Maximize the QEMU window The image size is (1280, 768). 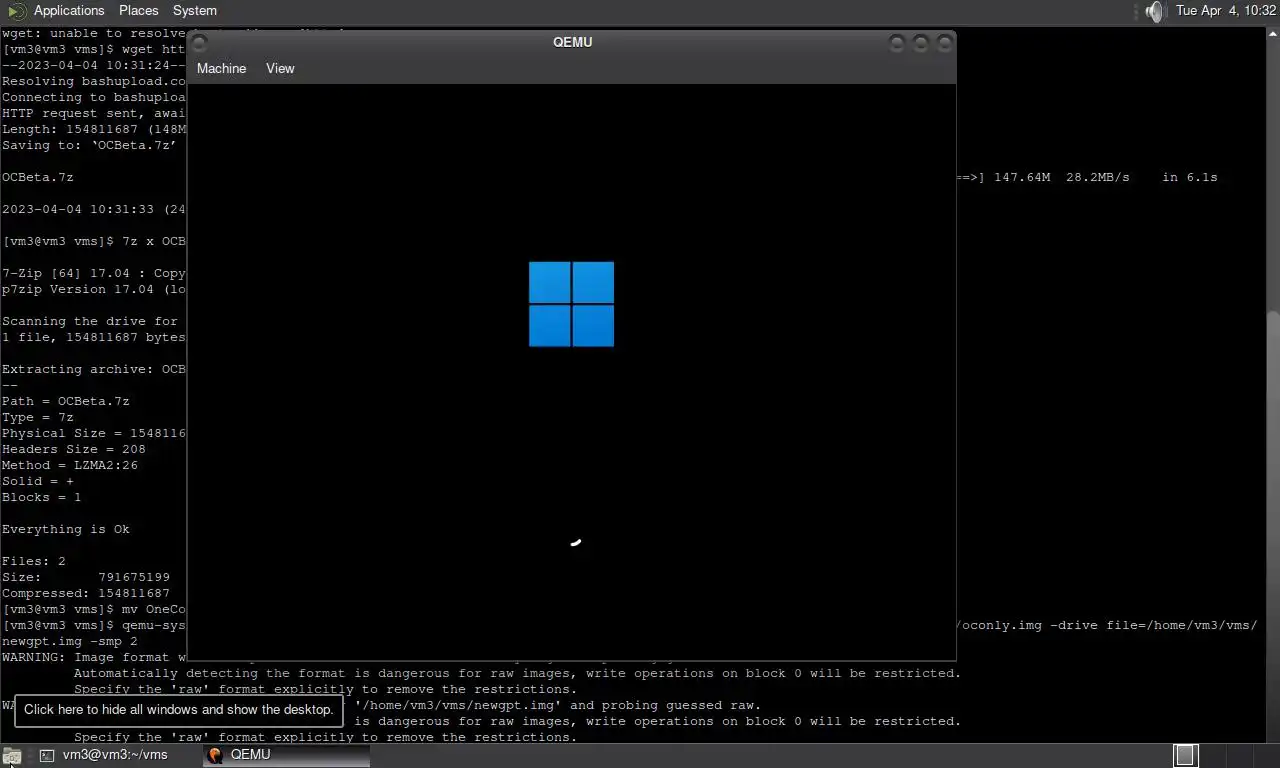[x=920, y=43]
